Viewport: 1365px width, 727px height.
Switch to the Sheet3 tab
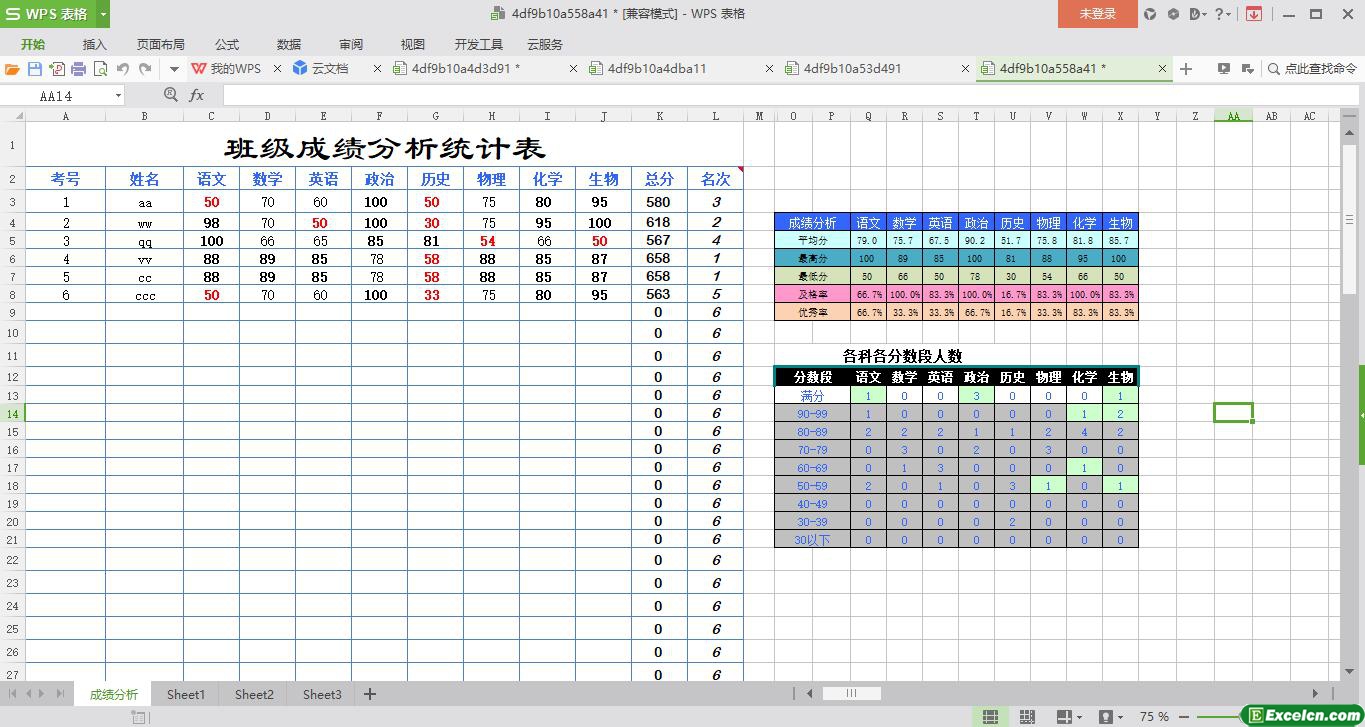[x=322, y=694]
